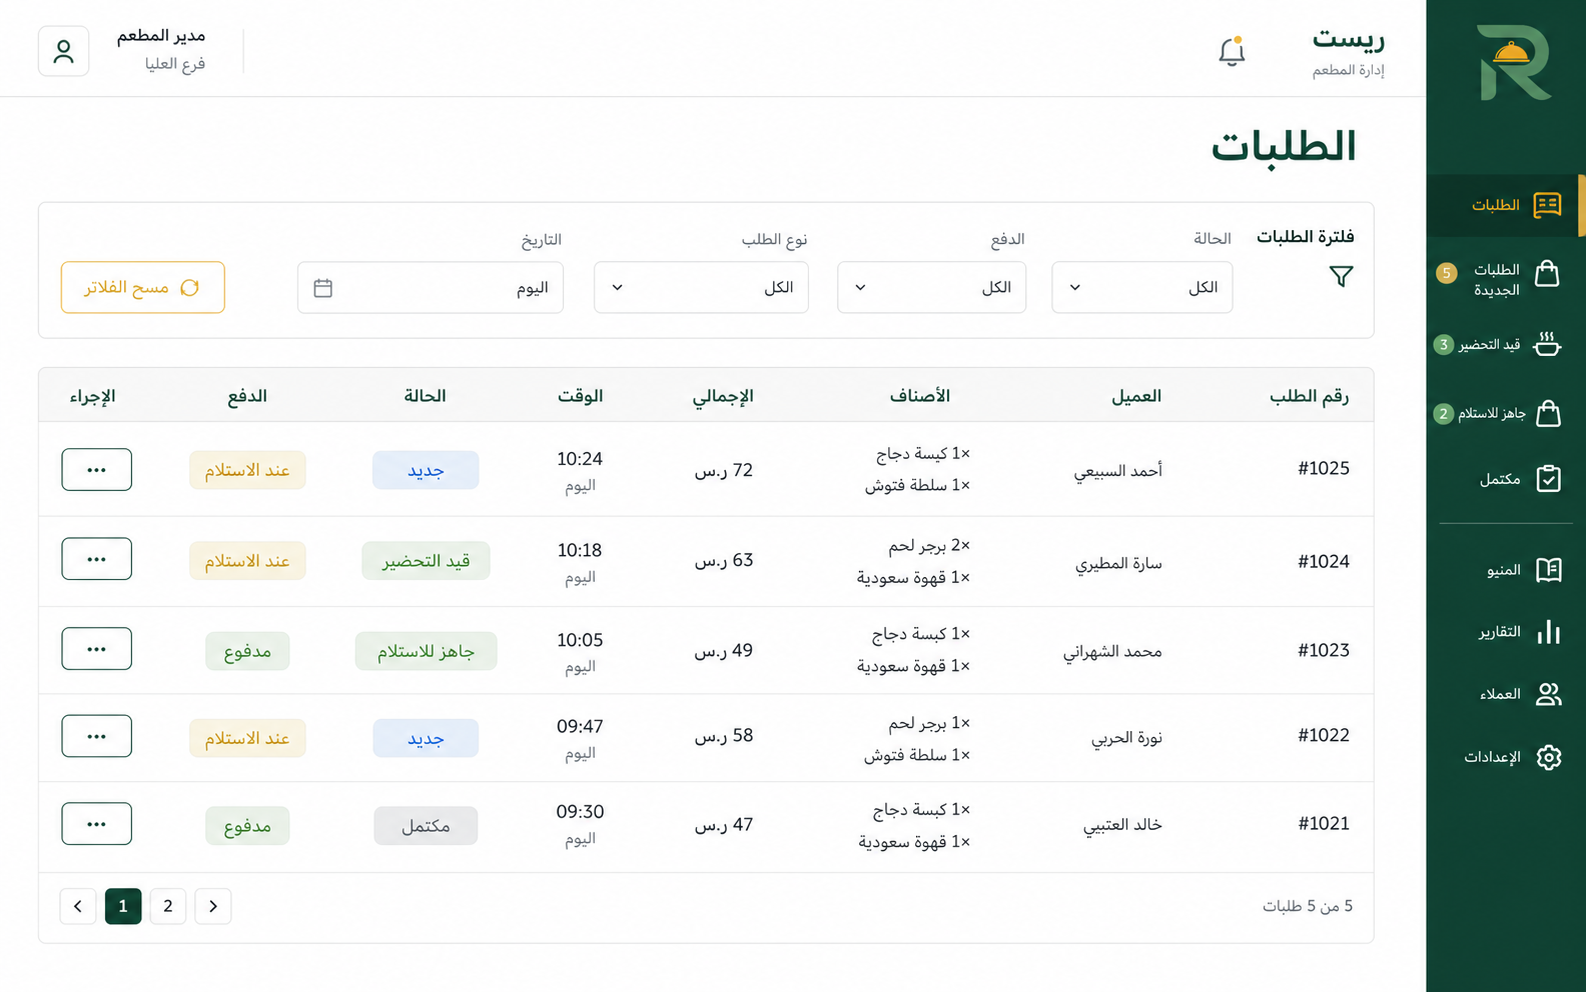This screenshot has height=992, width=1586.
Task: Click order number #1022
Action: click(x=1323, y=736)
